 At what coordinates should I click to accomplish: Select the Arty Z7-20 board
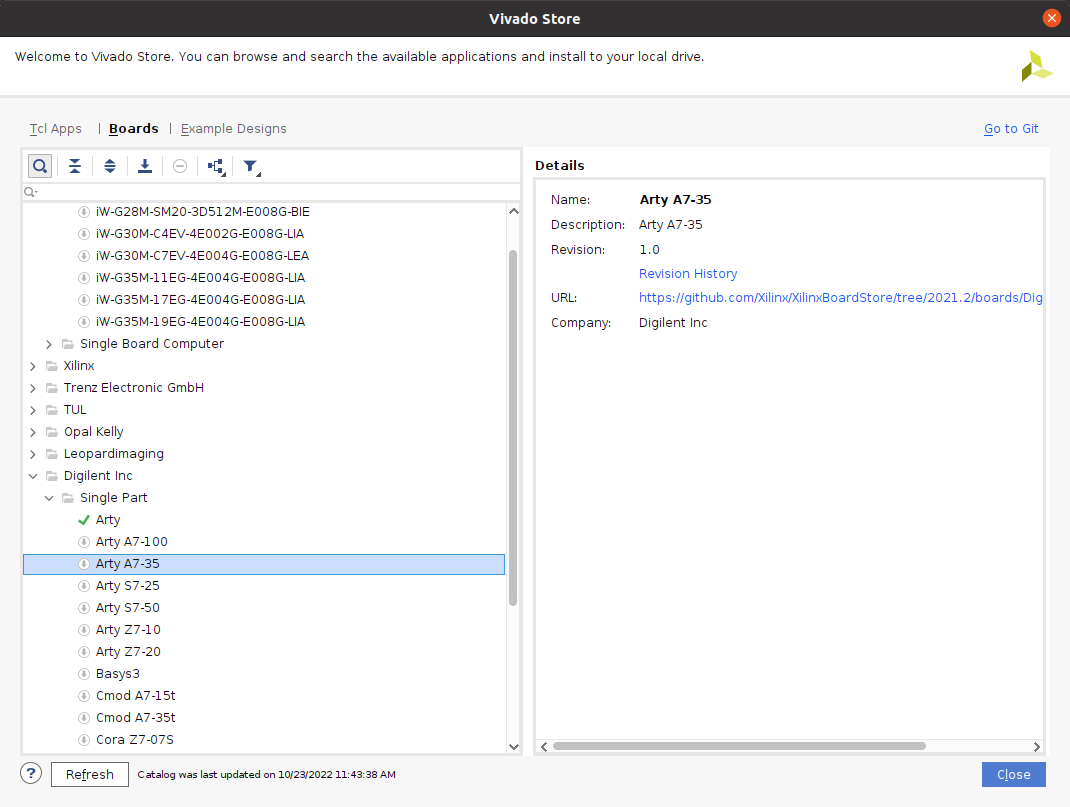pyautogui.click(x=128, y=652)
